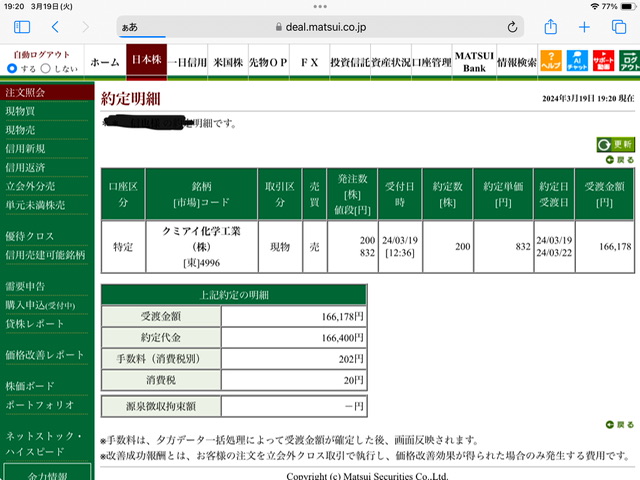Open the 口座管理 tab
This screenshot has width=640, height=480.
(432, 62)
